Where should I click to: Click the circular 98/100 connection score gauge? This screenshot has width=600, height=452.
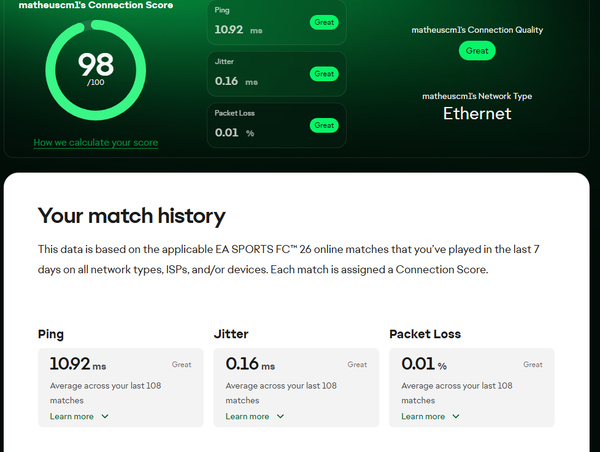pyautogui.click(x=95, y=70)
